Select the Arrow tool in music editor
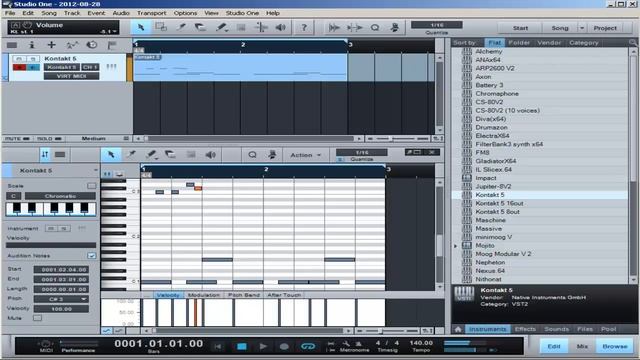 111,154
